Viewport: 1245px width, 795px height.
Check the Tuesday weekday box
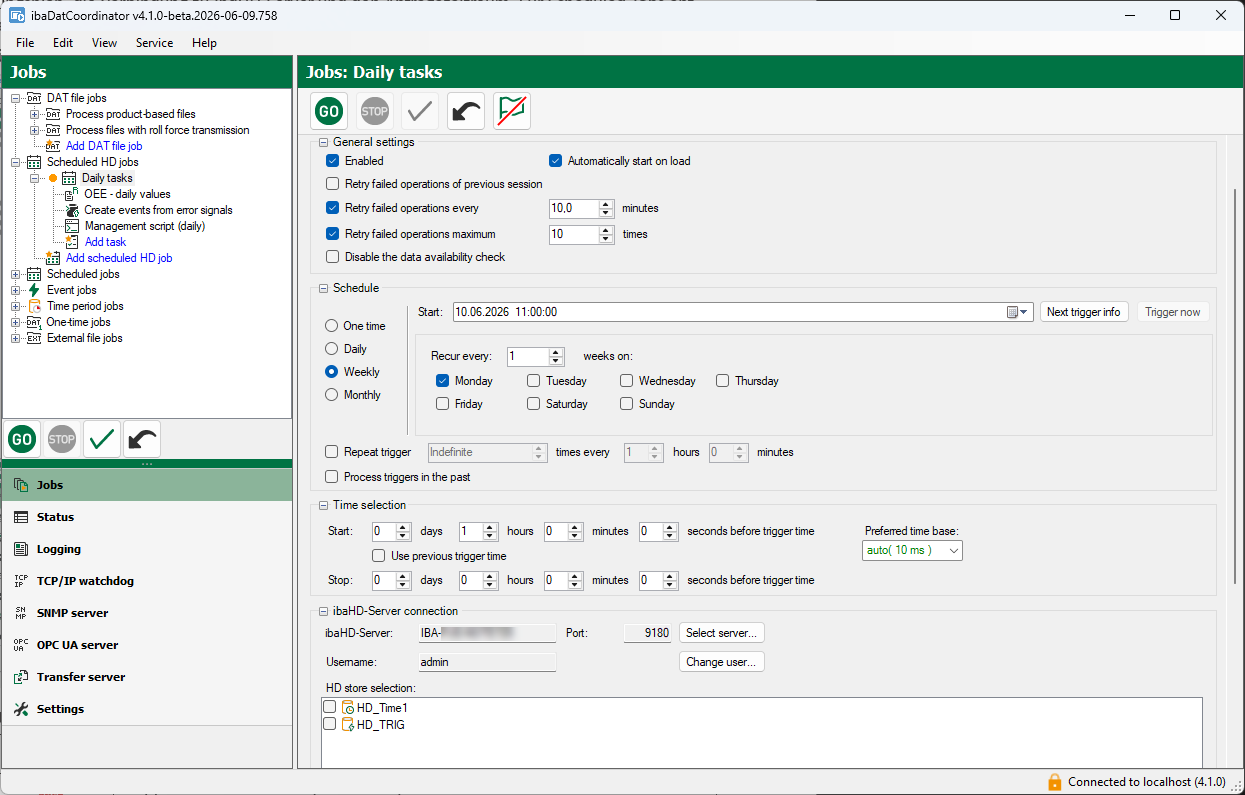click(534, 381)
